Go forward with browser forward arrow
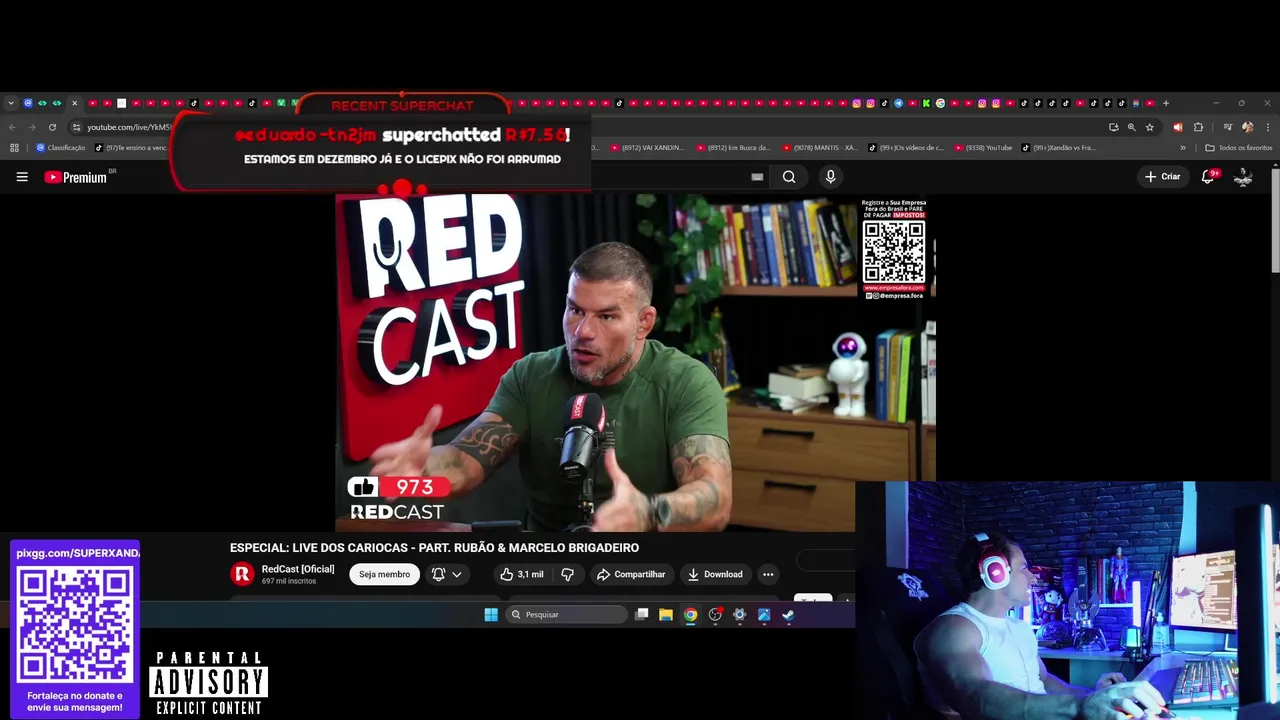The width and height of the screenshot is (1280, 720). [32, 127]
